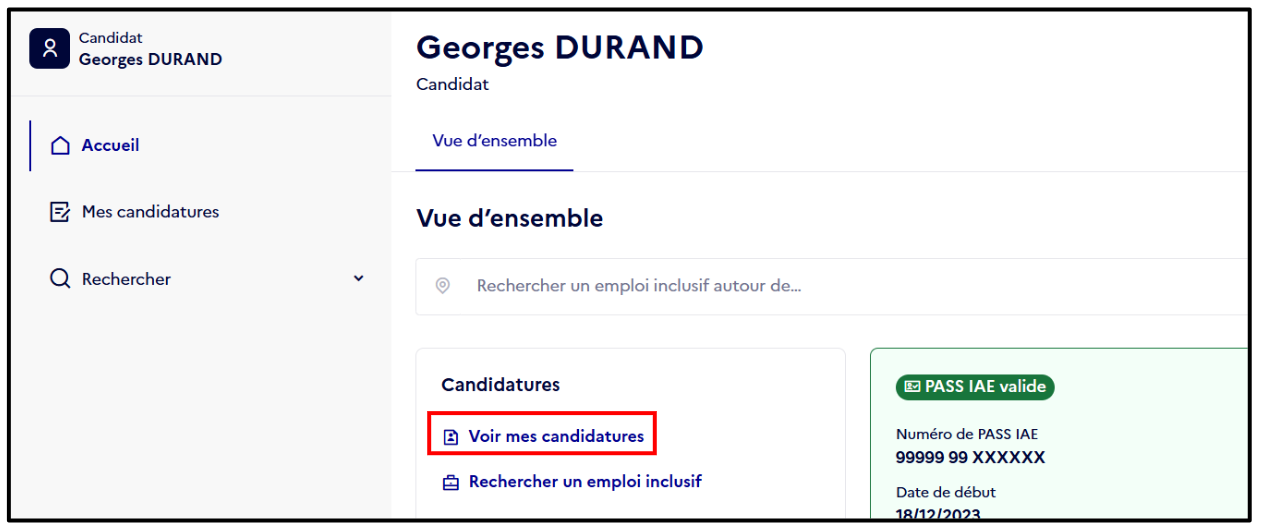Open Mes candidatures from the sidebar
Image resolution: width=1262 pixels, height=530 pixels.
[200, 212]
